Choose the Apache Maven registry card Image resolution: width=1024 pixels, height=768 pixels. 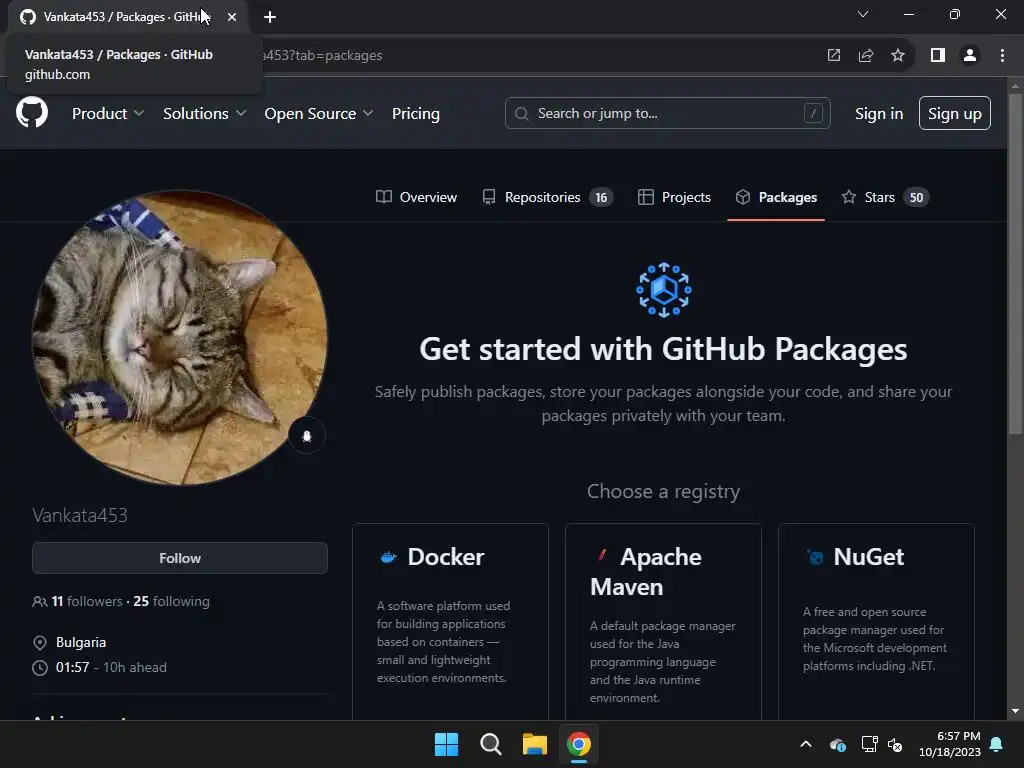pyautogui.click(x=663, y=621)
